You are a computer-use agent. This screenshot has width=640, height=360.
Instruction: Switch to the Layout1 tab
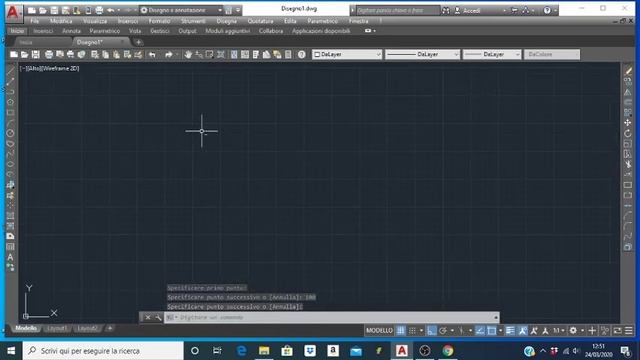point(56,328)
